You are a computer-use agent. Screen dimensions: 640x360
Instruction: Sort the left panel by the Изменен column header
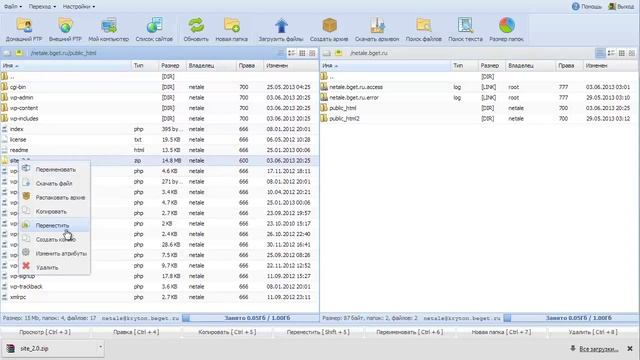click(291, 65)
